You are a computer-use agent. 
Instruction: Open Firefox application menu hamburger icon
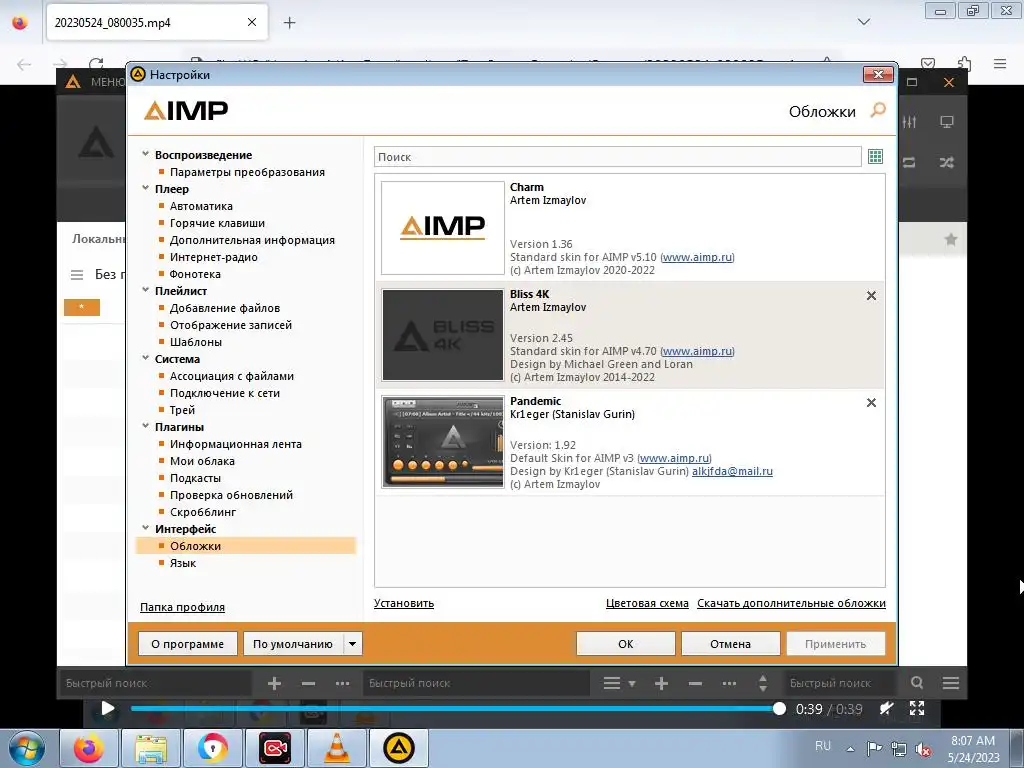1000,63
